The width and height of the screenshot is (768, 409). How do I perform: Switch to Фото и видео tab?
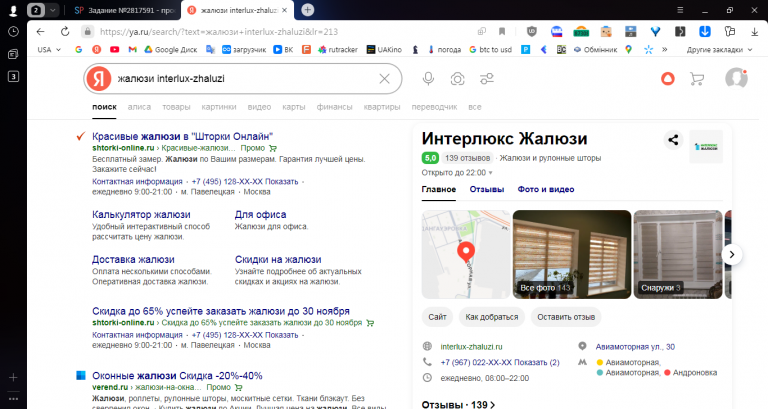coord(546,189)
